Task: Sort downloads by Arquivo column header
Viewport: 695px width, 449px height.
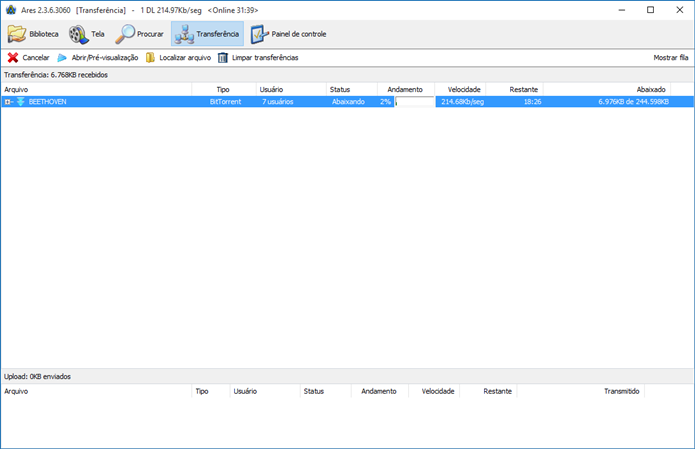Action: [x=96, y=90]
